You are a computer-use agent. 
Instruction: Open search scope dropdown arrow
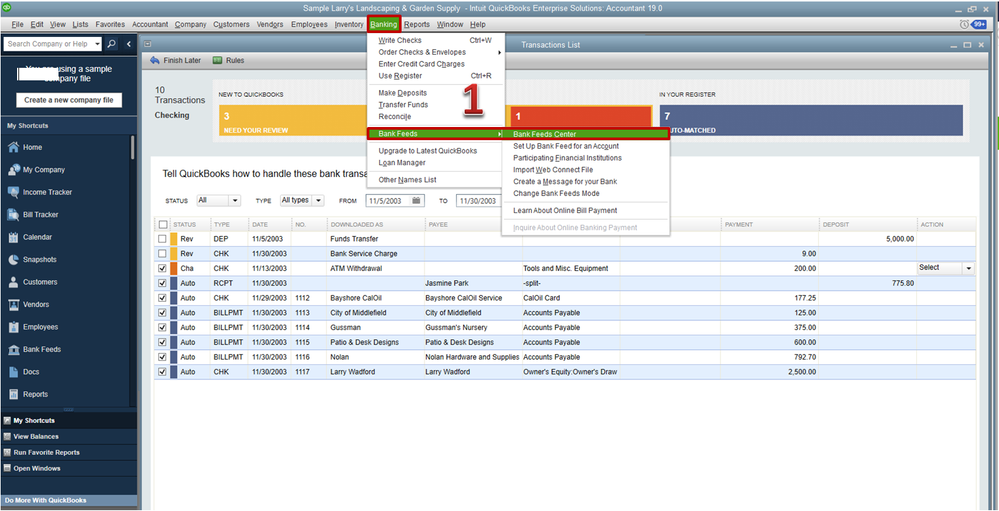click(x=96, y=44)
